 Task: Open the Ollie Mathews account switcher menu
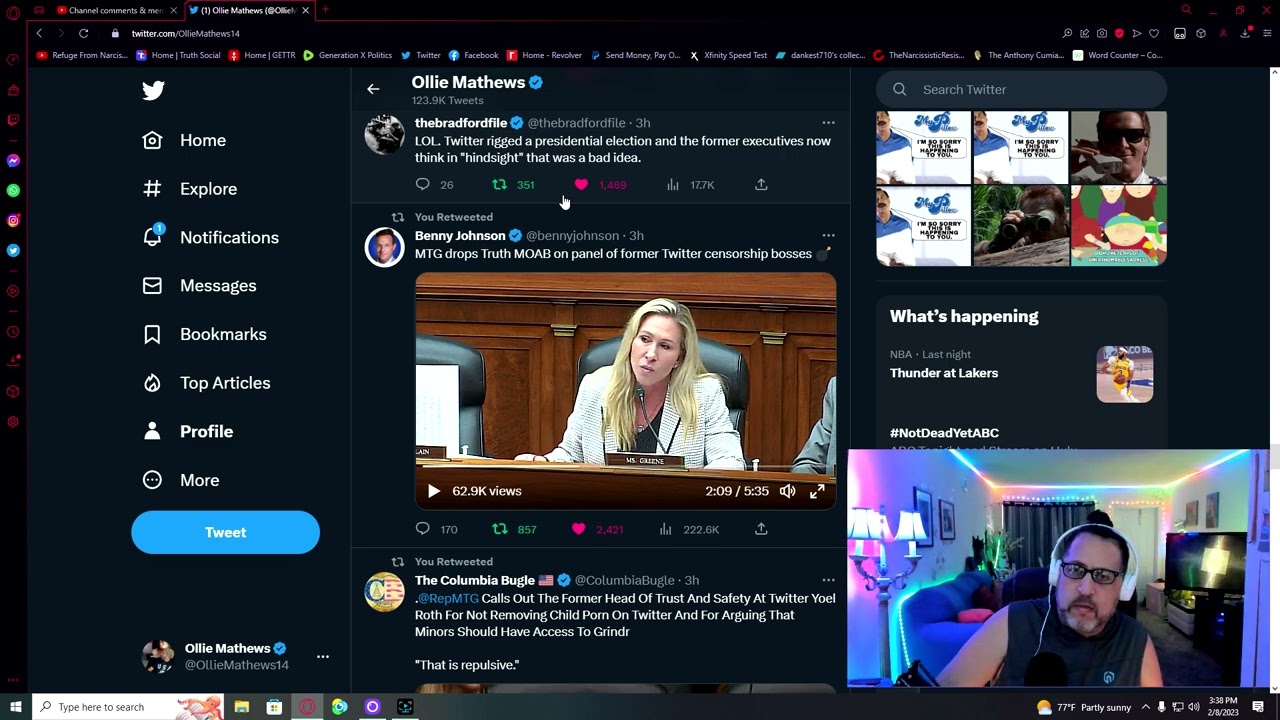coord(323,657)
